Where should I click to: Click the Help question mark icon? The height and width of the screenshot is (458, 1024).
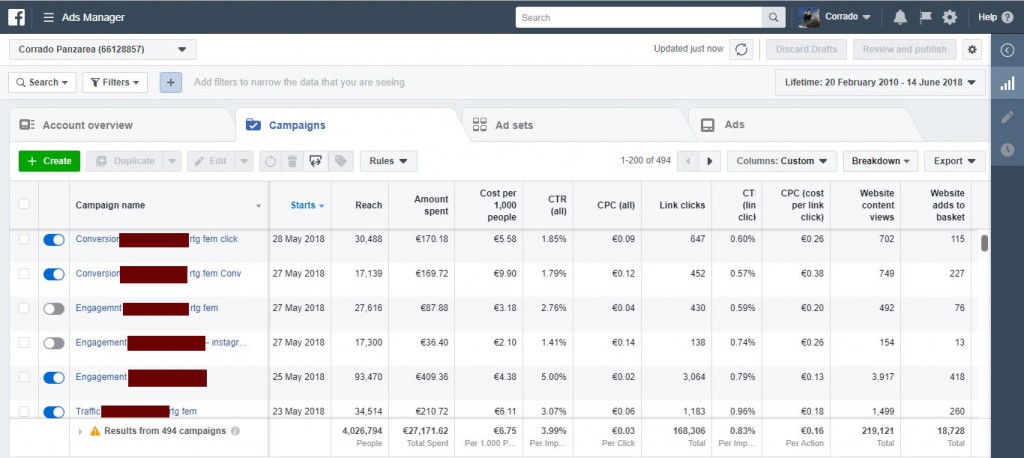(x=1007, y=18)
